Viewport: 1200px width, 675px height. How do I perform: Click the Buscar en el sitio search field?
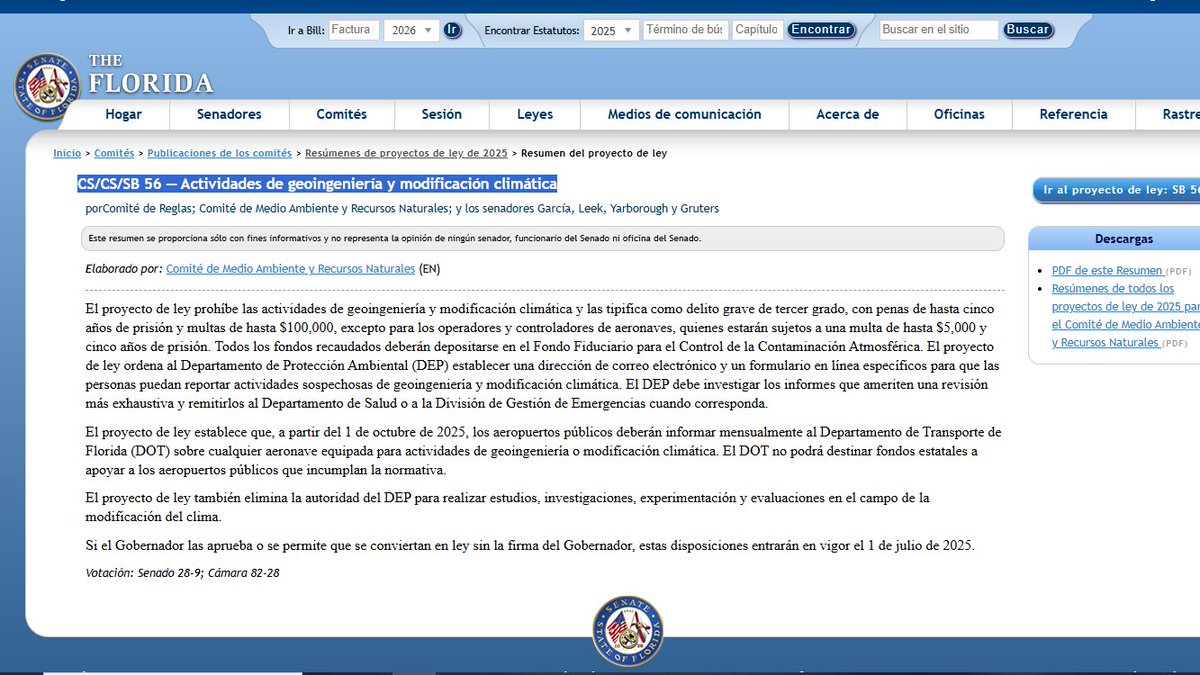pyautogui.click(x=939, y=30)
